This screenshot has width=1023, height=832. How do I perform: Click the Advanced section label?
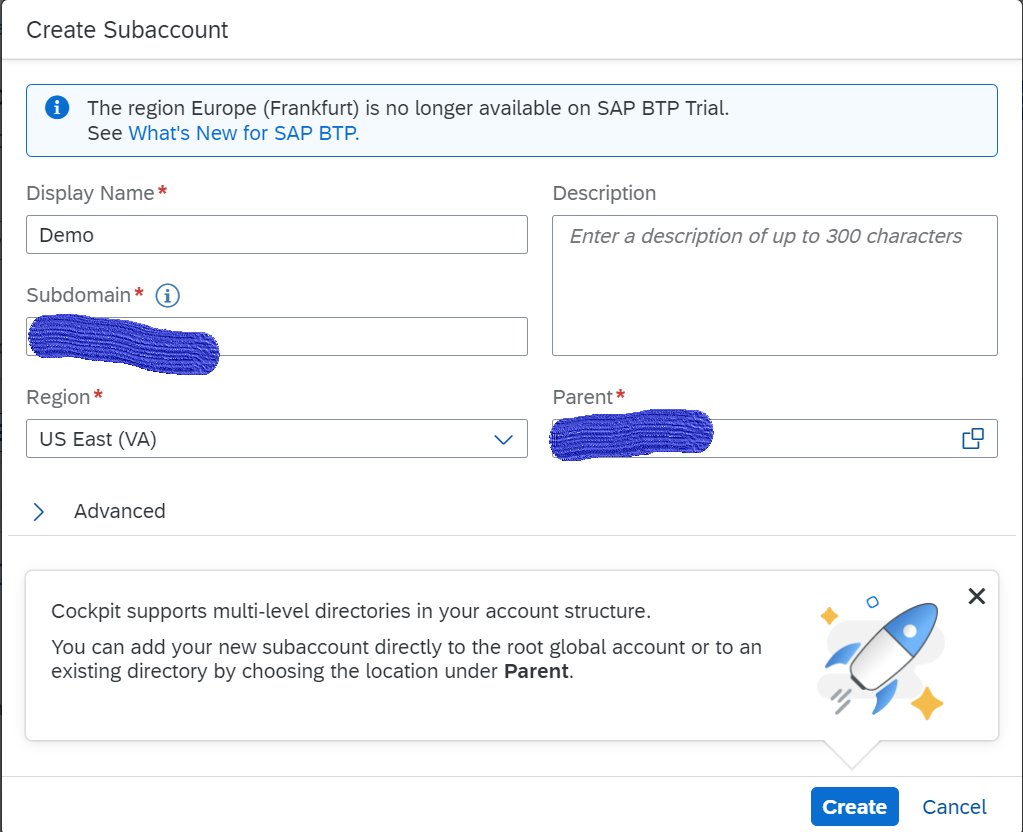(119, 511)
